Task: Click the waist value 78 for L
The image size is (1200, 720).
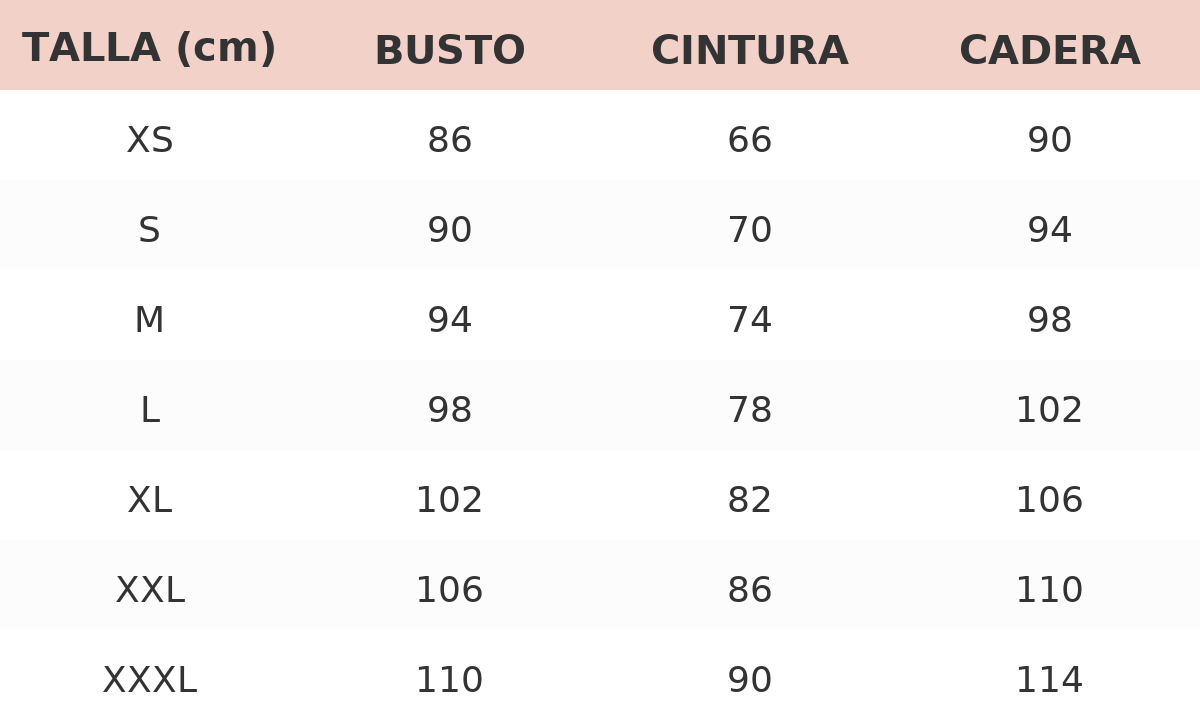Action: [x=749, y=411]
